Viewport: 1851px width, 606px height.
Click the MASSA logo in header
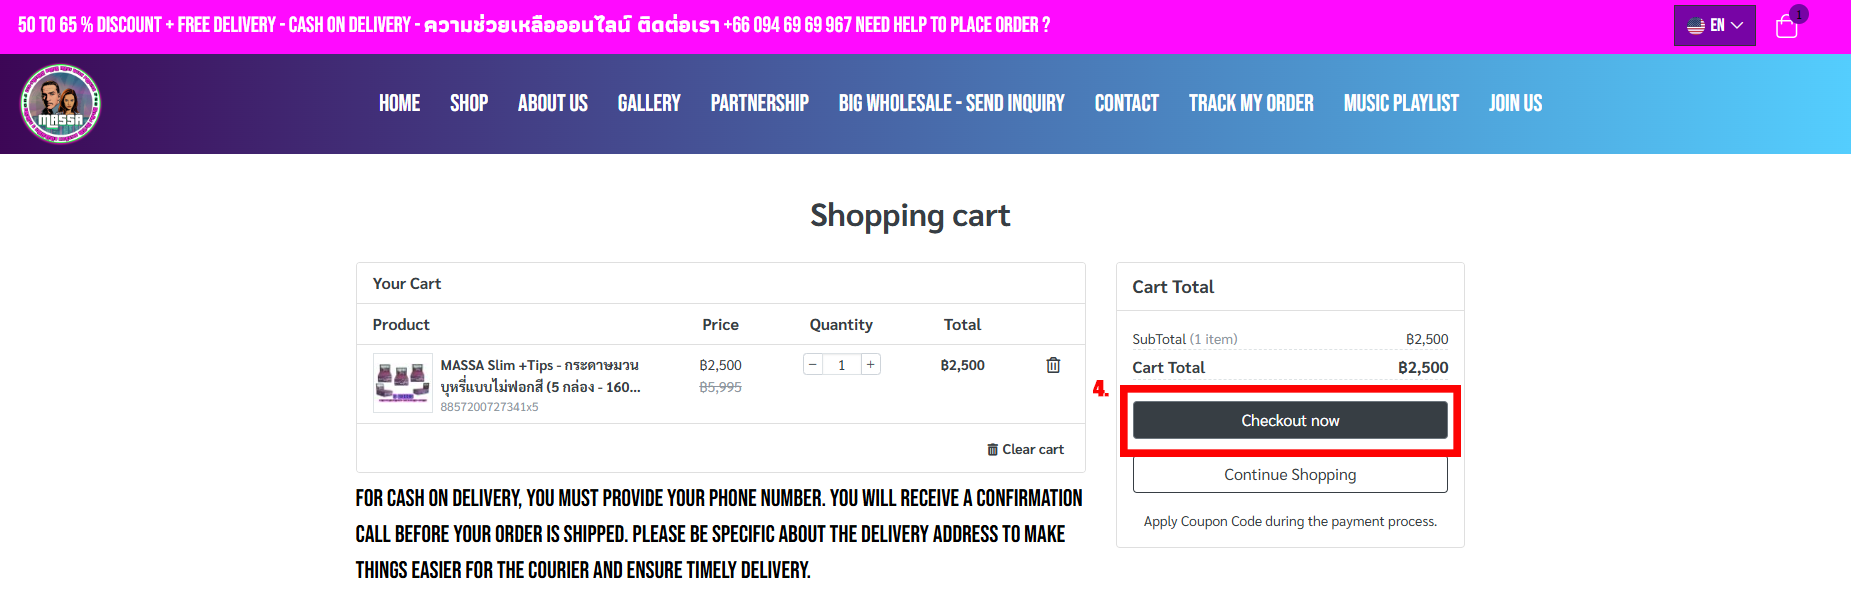pyautogui.click(x=61, y=104)
